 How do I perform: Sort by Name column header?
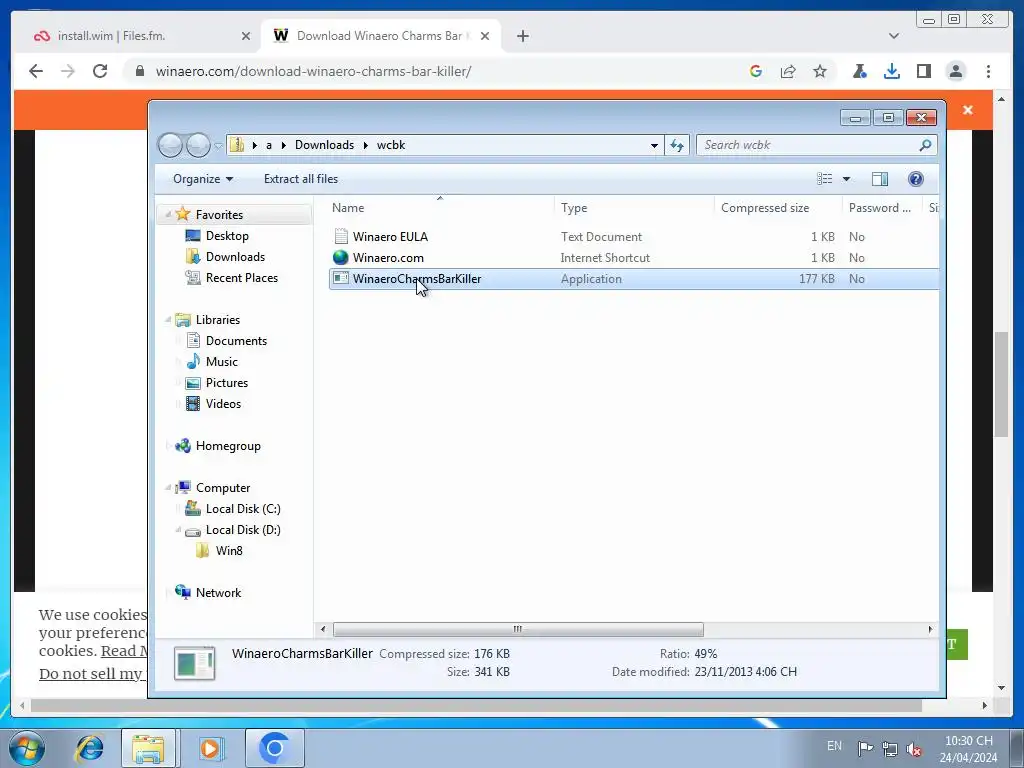(x=439, y=208)
